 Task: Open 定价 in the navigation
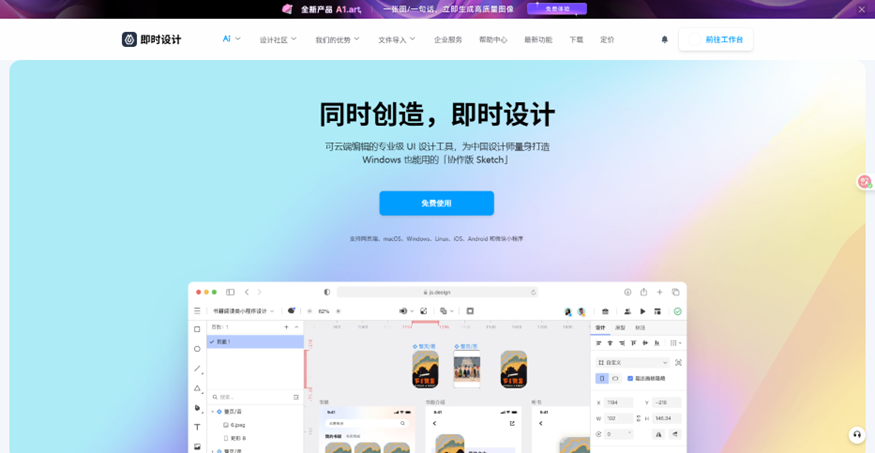pos(607,40)
